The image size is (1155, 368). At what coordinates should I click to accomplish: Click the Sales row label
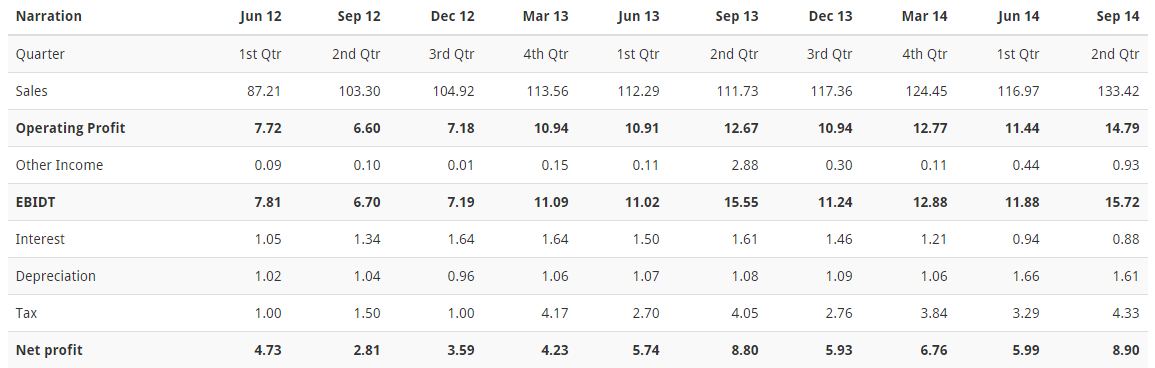pyautogui.click(x=32, y=91)
